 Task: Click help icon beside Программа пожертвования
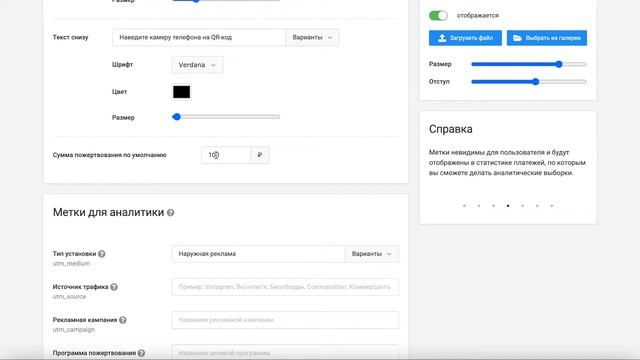141,353
